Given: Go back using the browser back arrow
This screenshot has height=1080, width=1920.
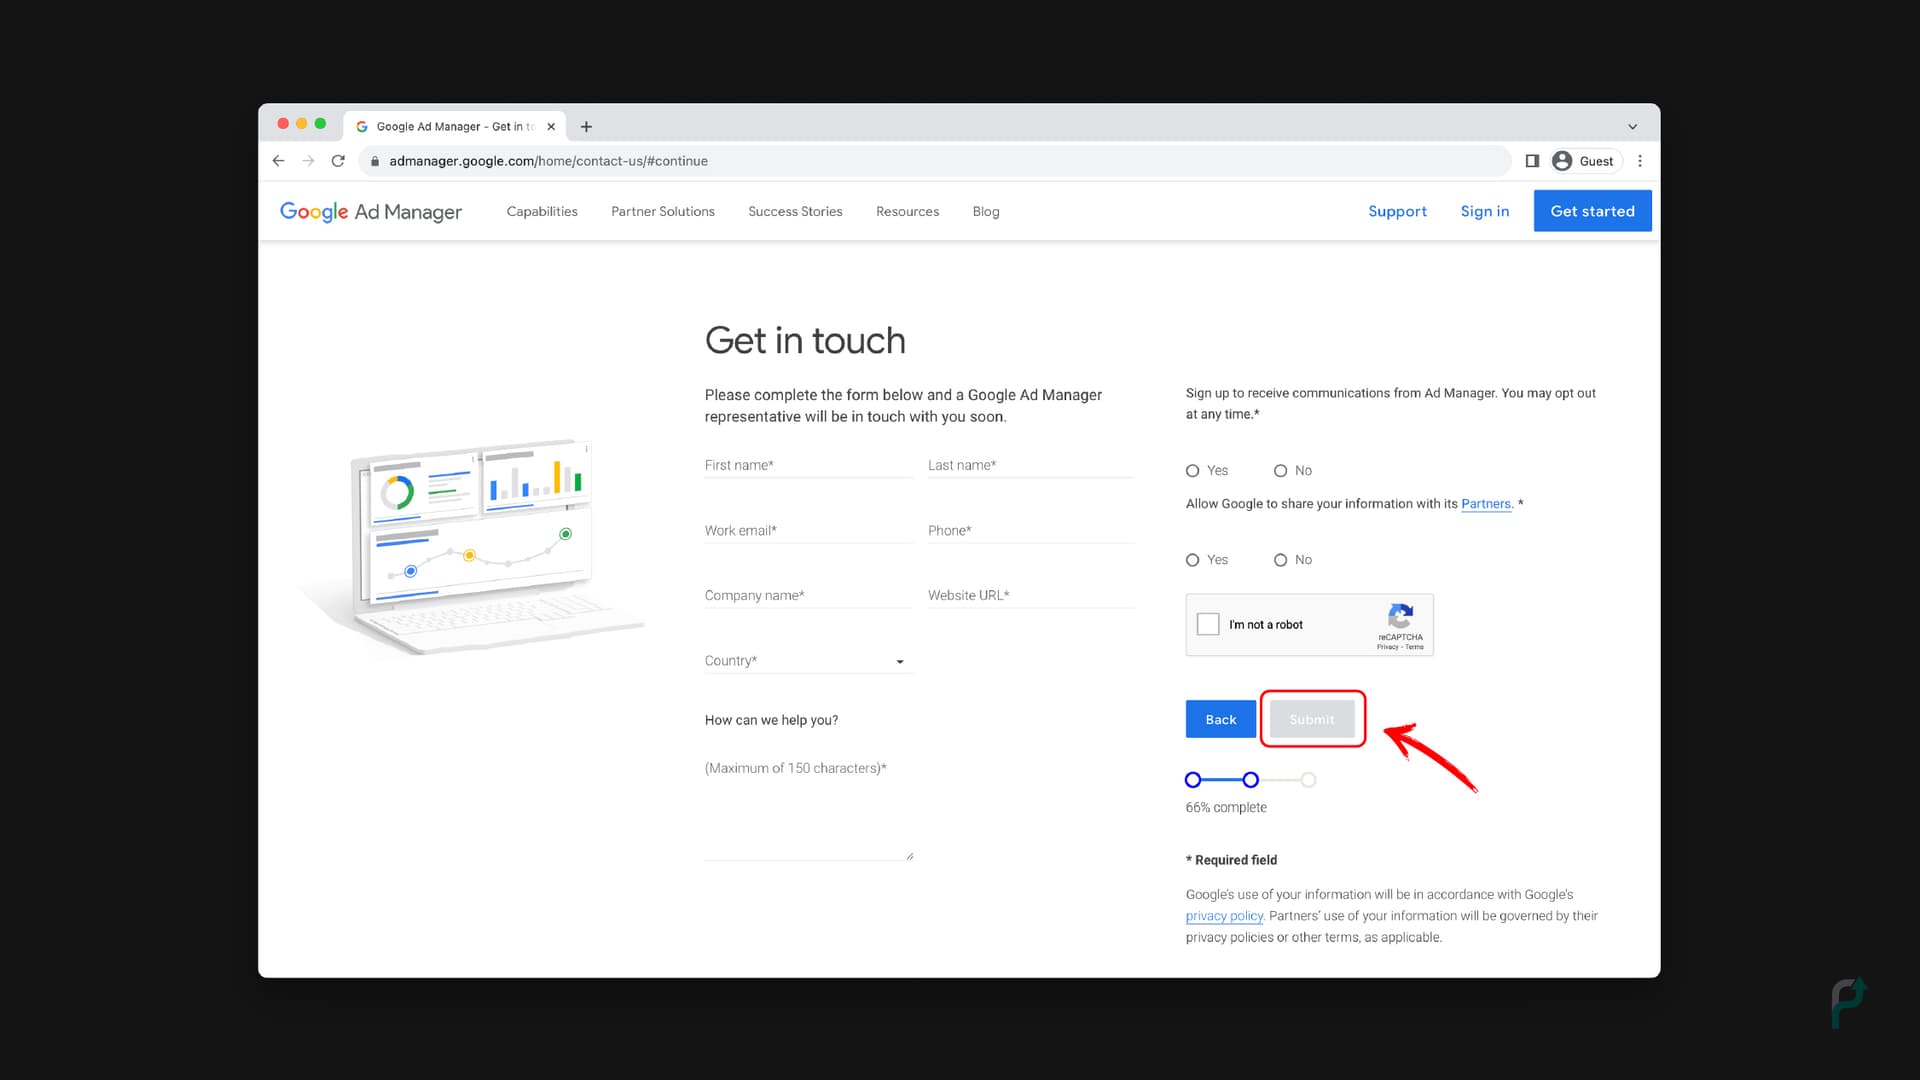Looking at the screenshot, I should [278, 161].
